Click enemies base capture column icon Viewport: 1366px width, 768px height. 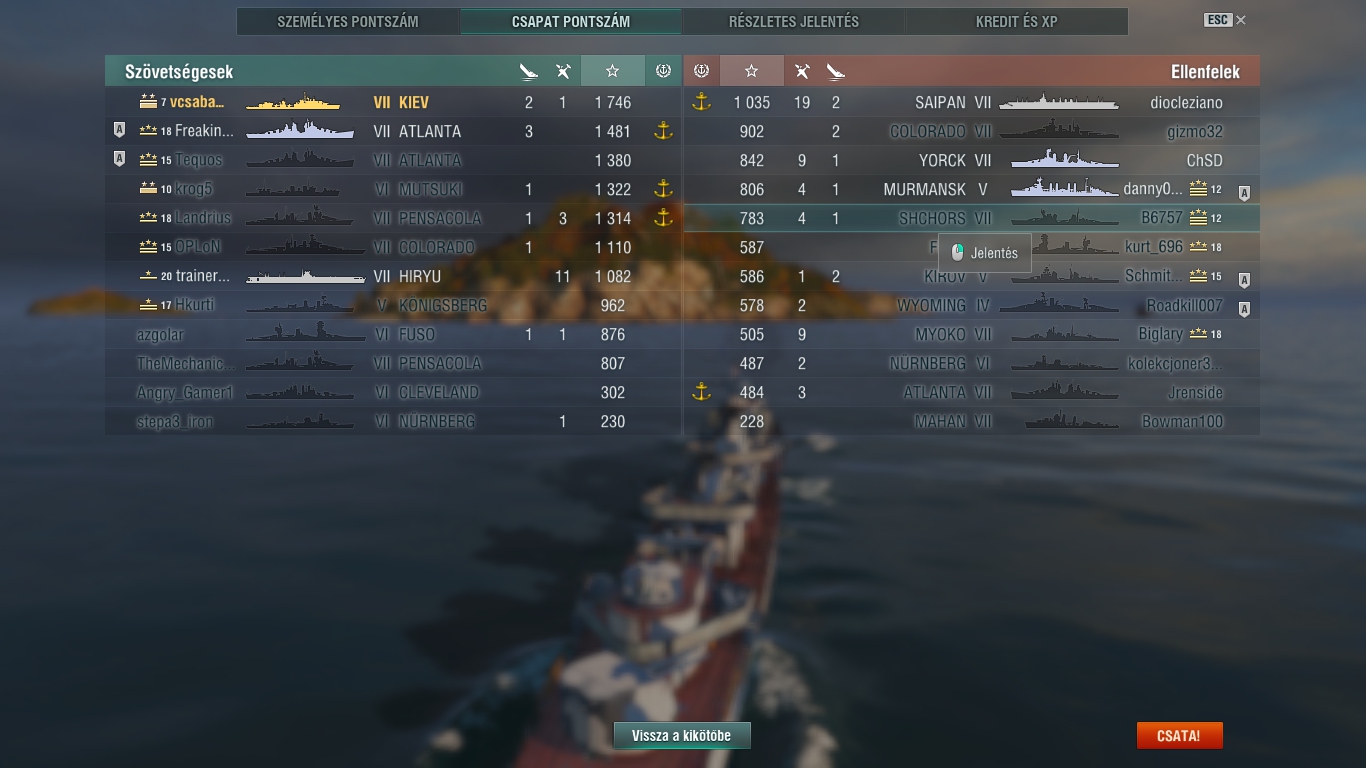click(x=701, y=71)
